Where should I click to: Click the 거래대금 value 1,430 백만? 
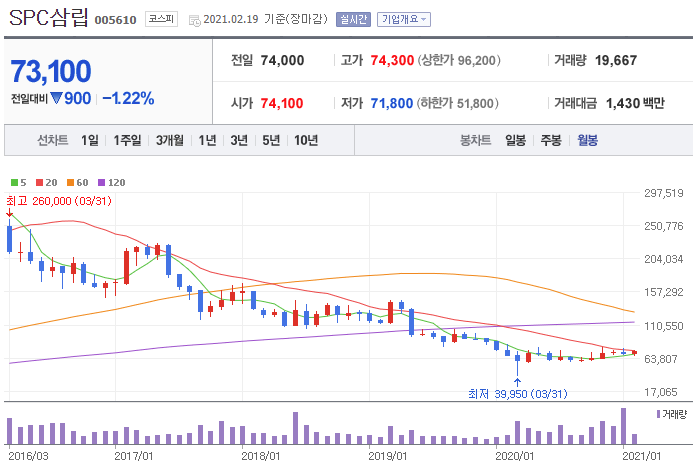point(635,103)
